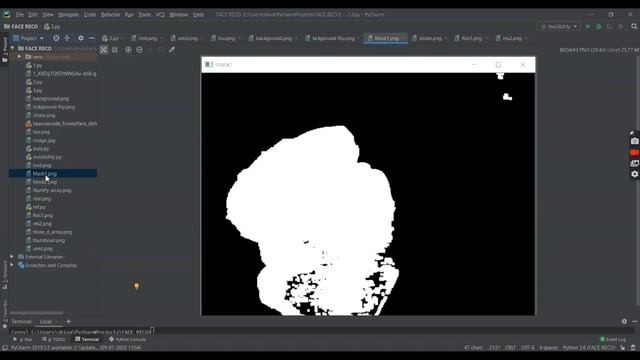Open the Code menu
The height and width of the screenshot is (360, 640).
(90, 15)
